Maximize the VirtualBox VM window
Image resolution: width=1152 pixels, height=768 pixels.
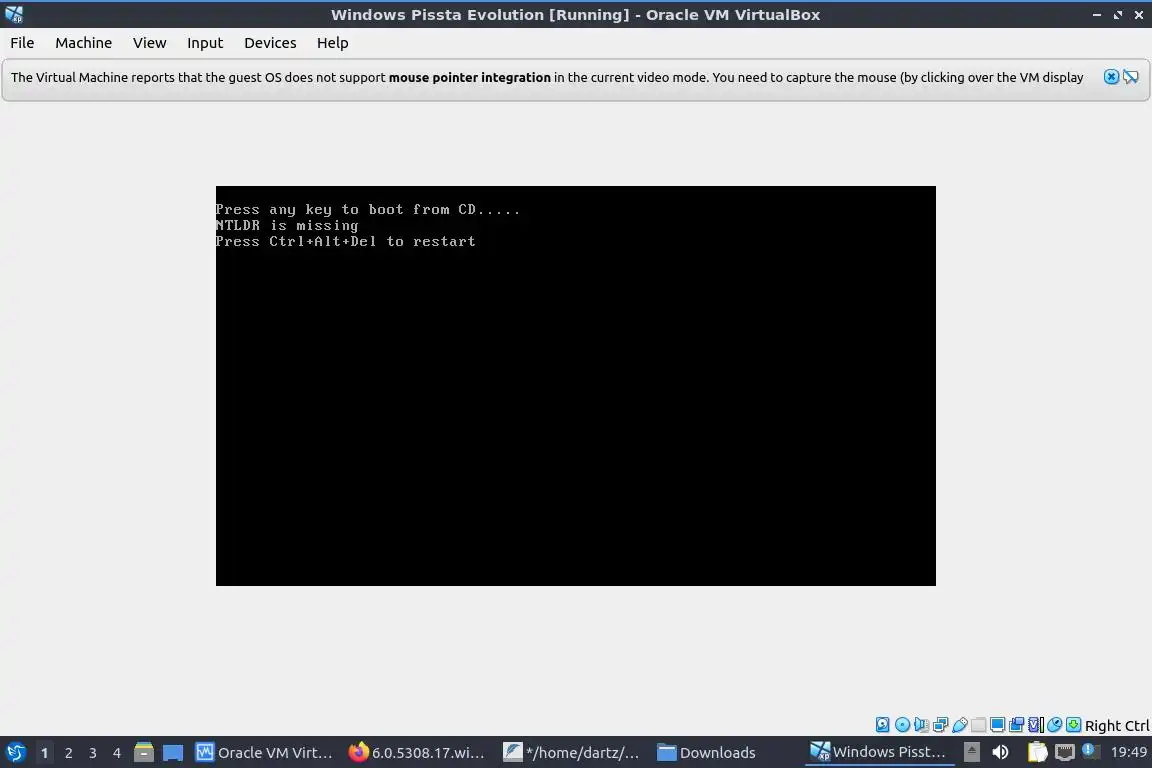click(1117, 15)
